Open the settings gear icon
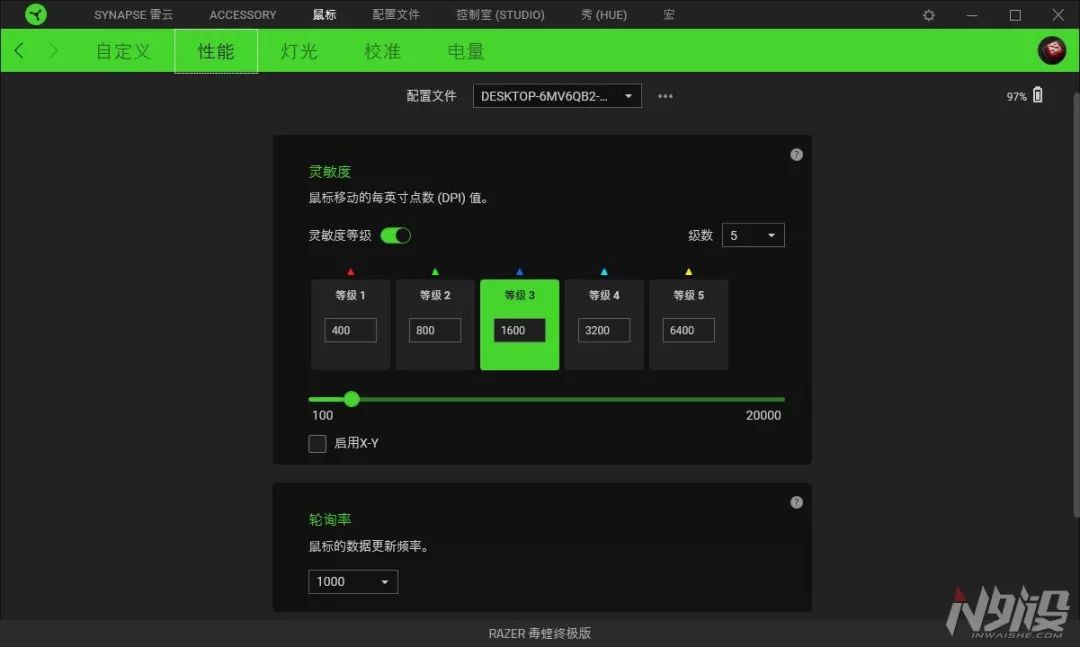1080x647 pixels. 928,15
